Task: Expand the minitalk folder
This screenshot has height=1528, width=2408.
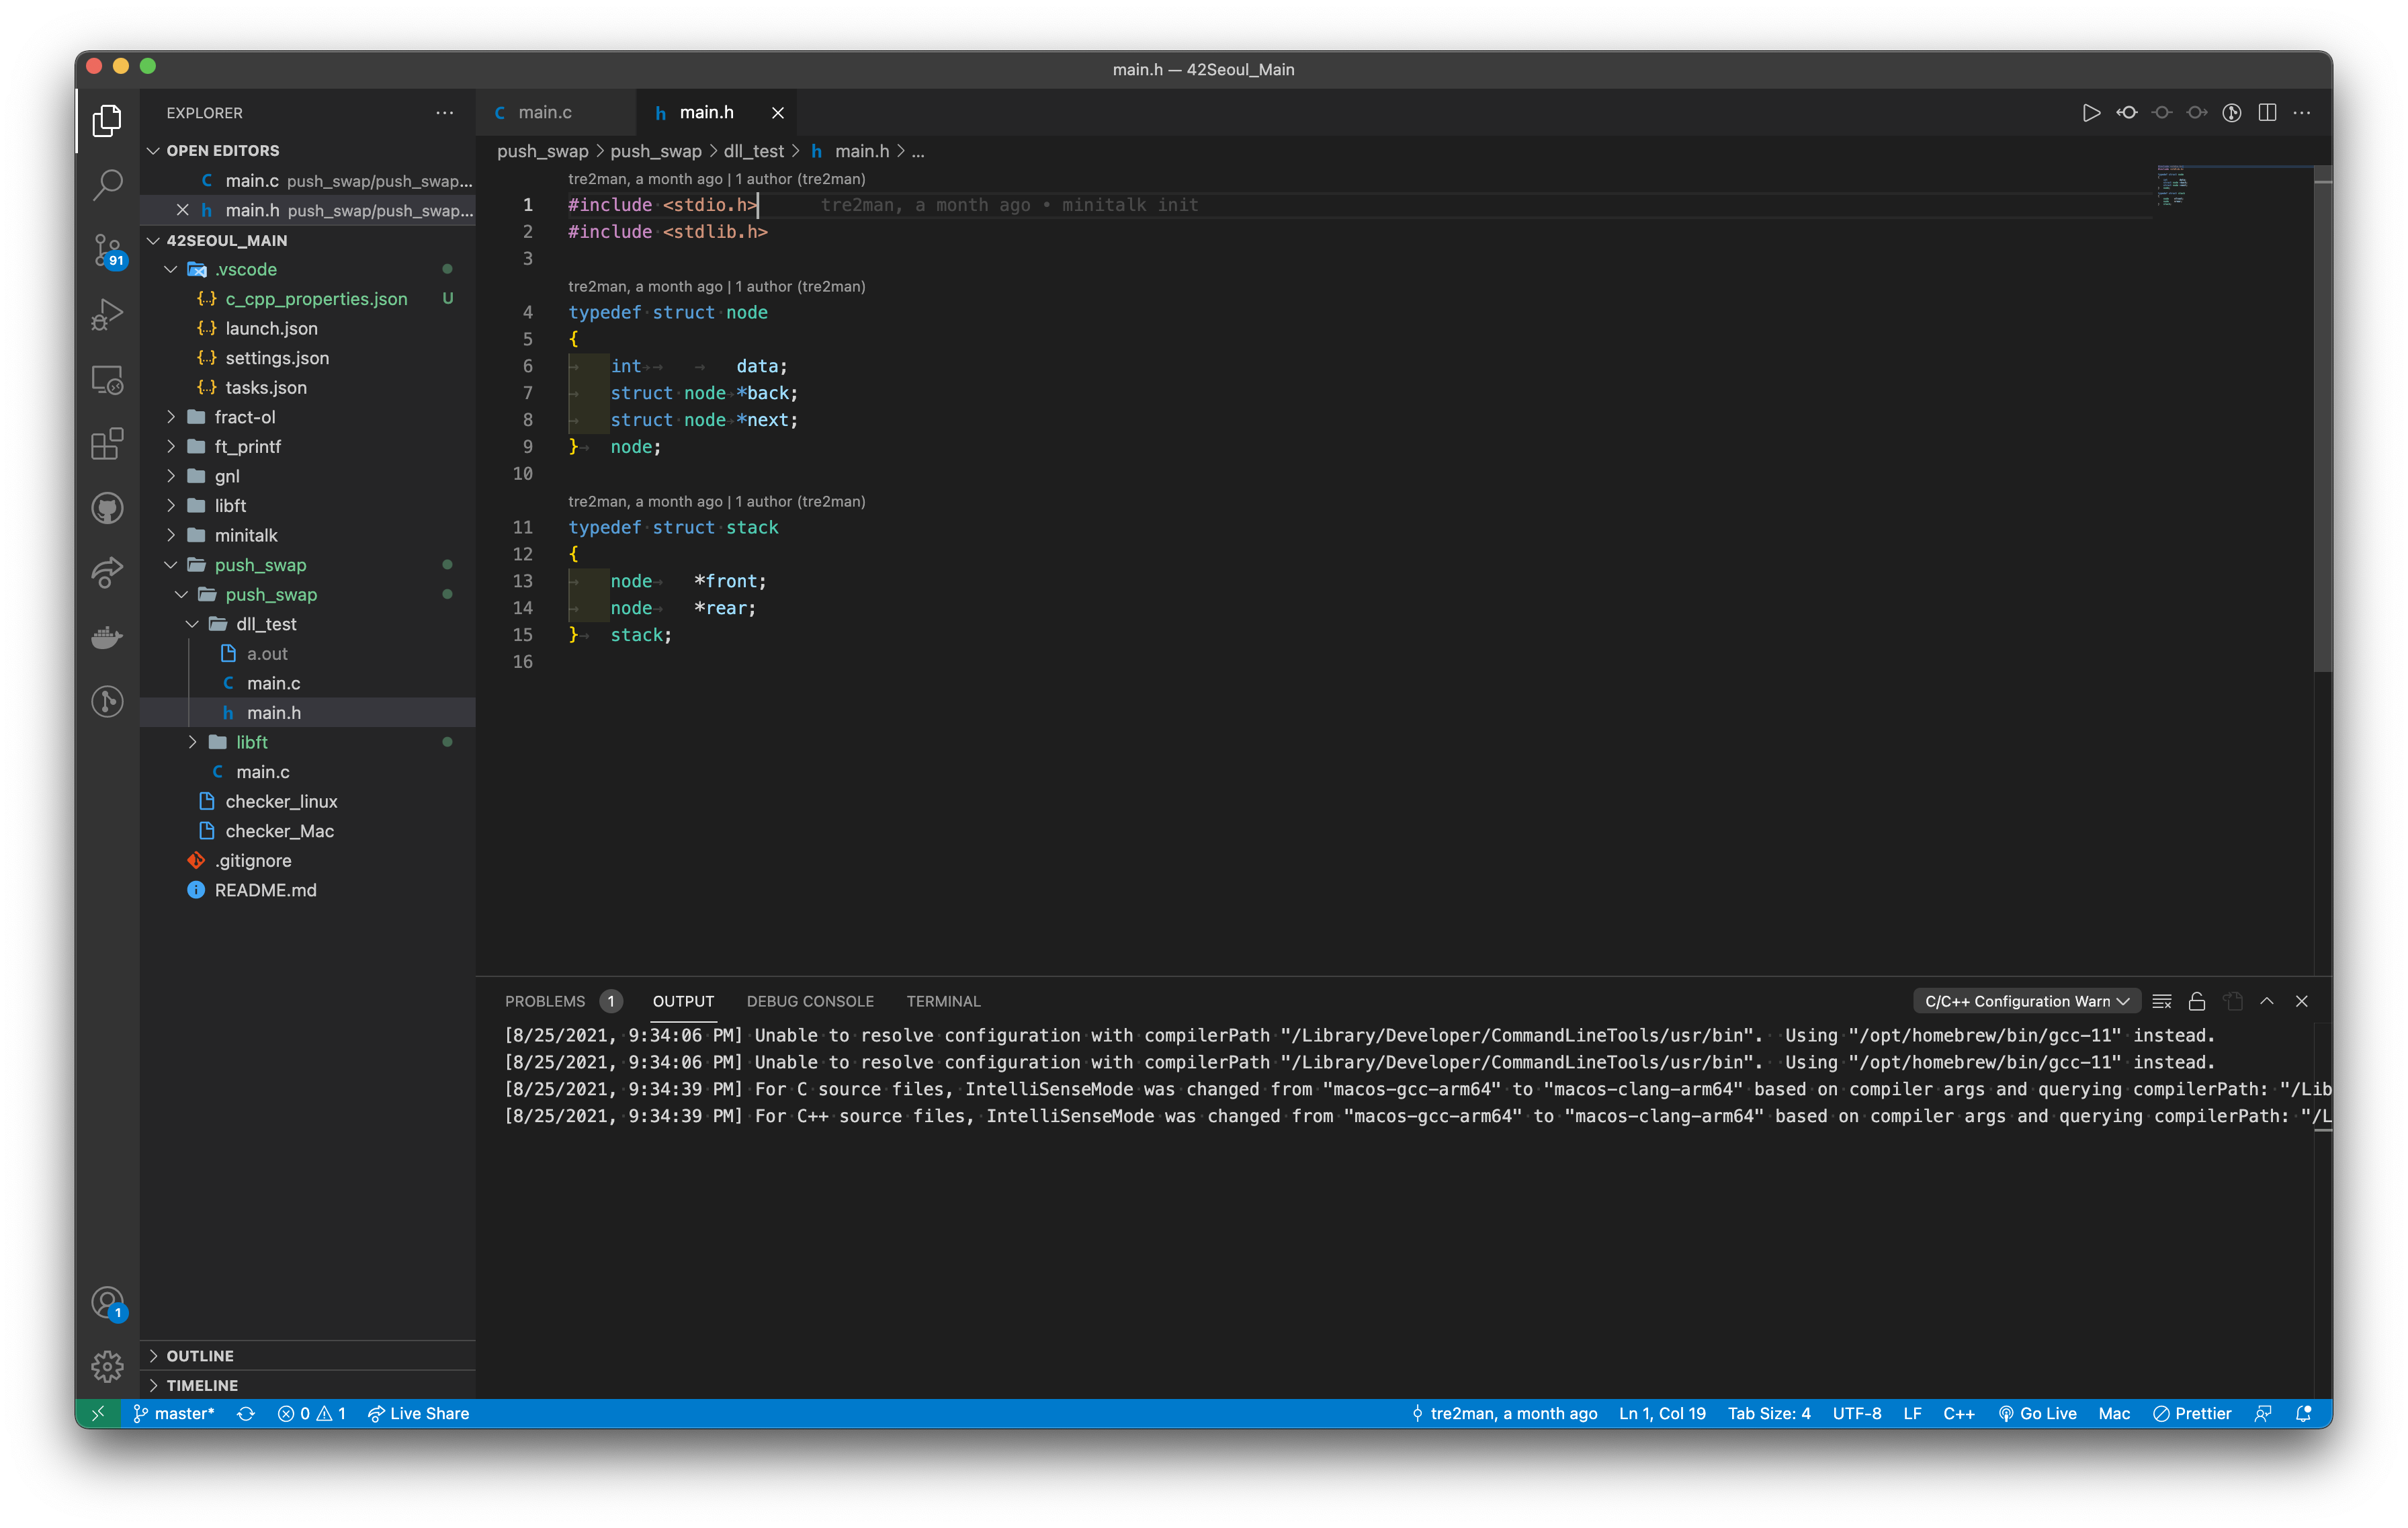Action: [x=246, y=535]
